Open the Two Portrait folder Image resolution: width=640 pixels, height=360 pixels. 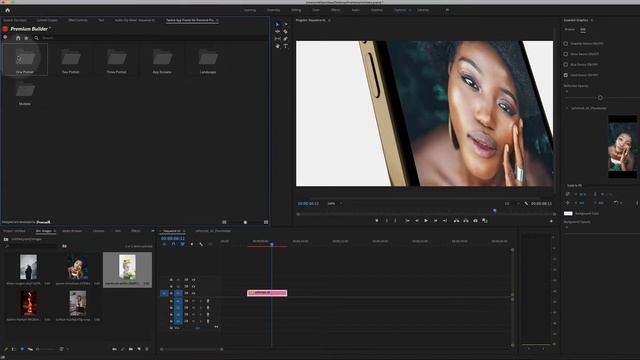(71, 60)
